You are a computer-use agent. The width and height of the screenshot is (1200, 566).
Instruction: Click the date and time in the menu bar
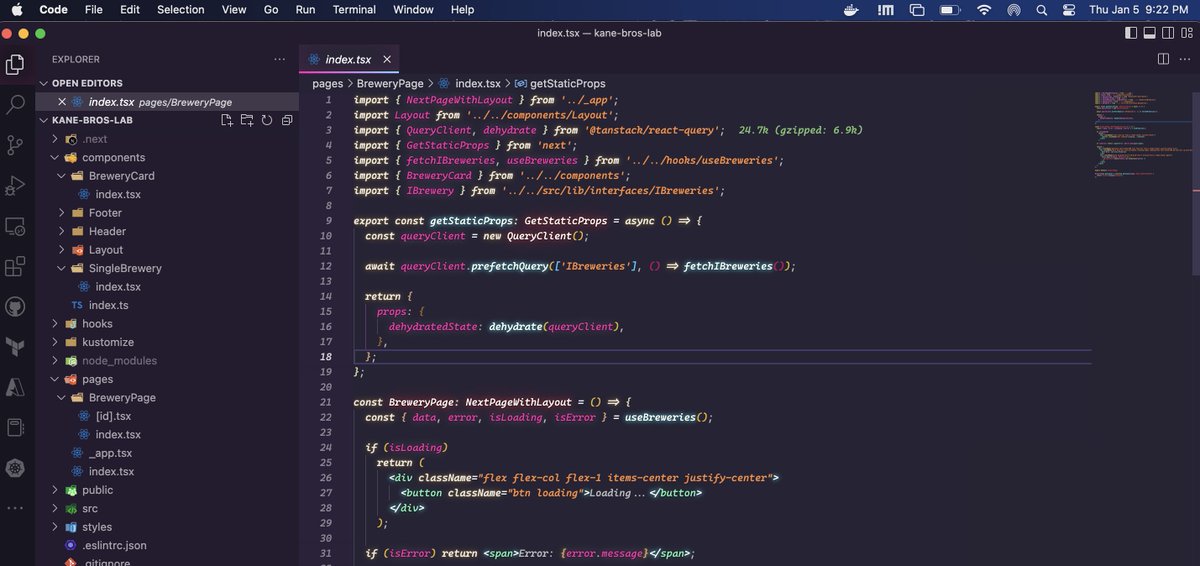tap(1139, 10)
